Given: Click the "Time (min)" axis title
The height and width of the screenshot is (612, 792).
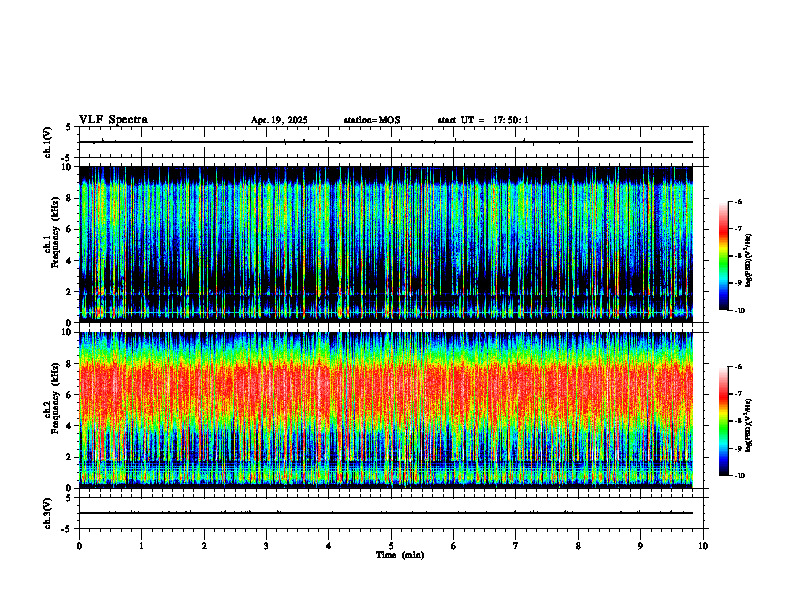Looking at the screenshot, I should coord(400,555).
